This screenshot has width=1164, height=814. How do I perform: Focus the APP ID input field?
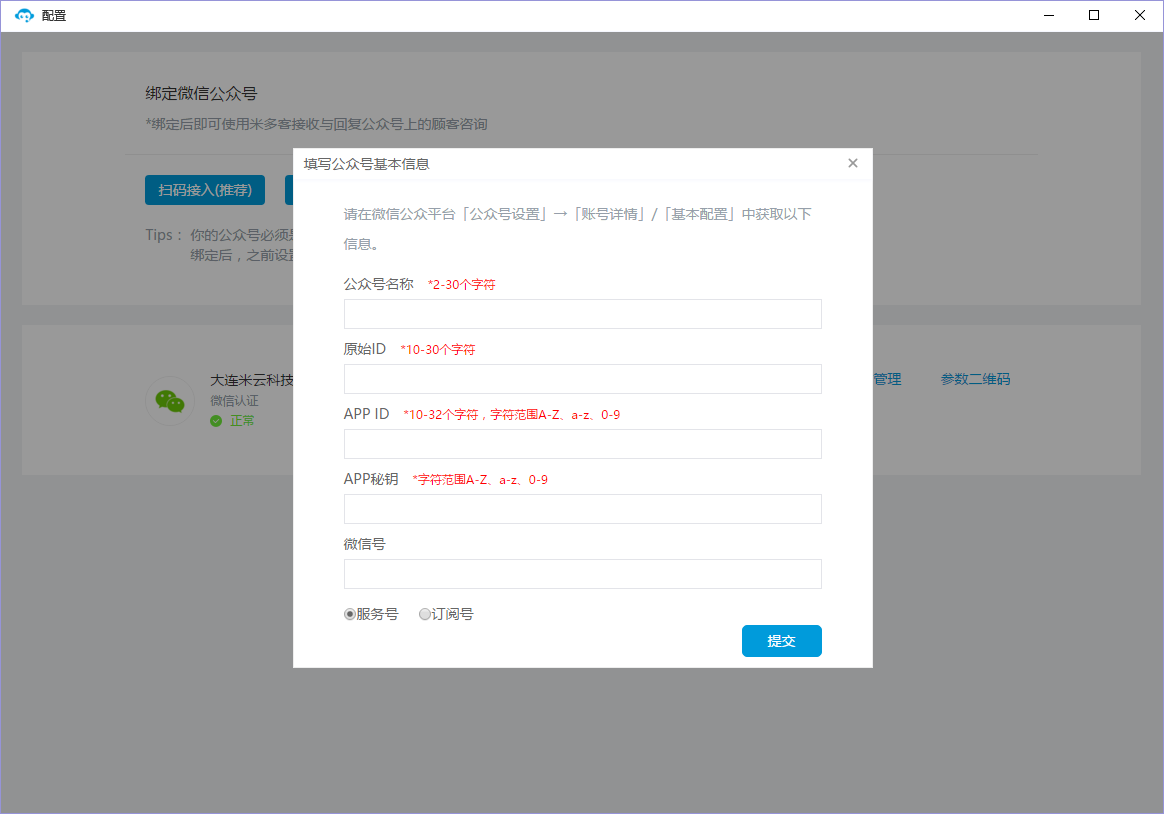point(582,444)
